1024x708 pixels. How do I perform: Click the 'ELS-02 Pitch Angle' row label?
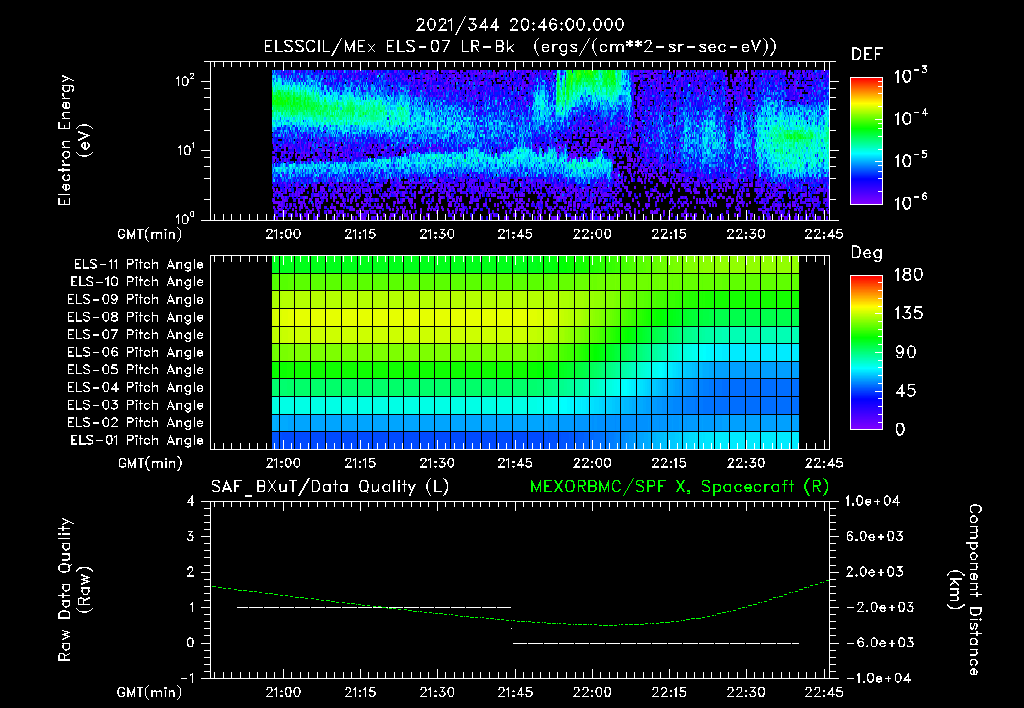136,423
